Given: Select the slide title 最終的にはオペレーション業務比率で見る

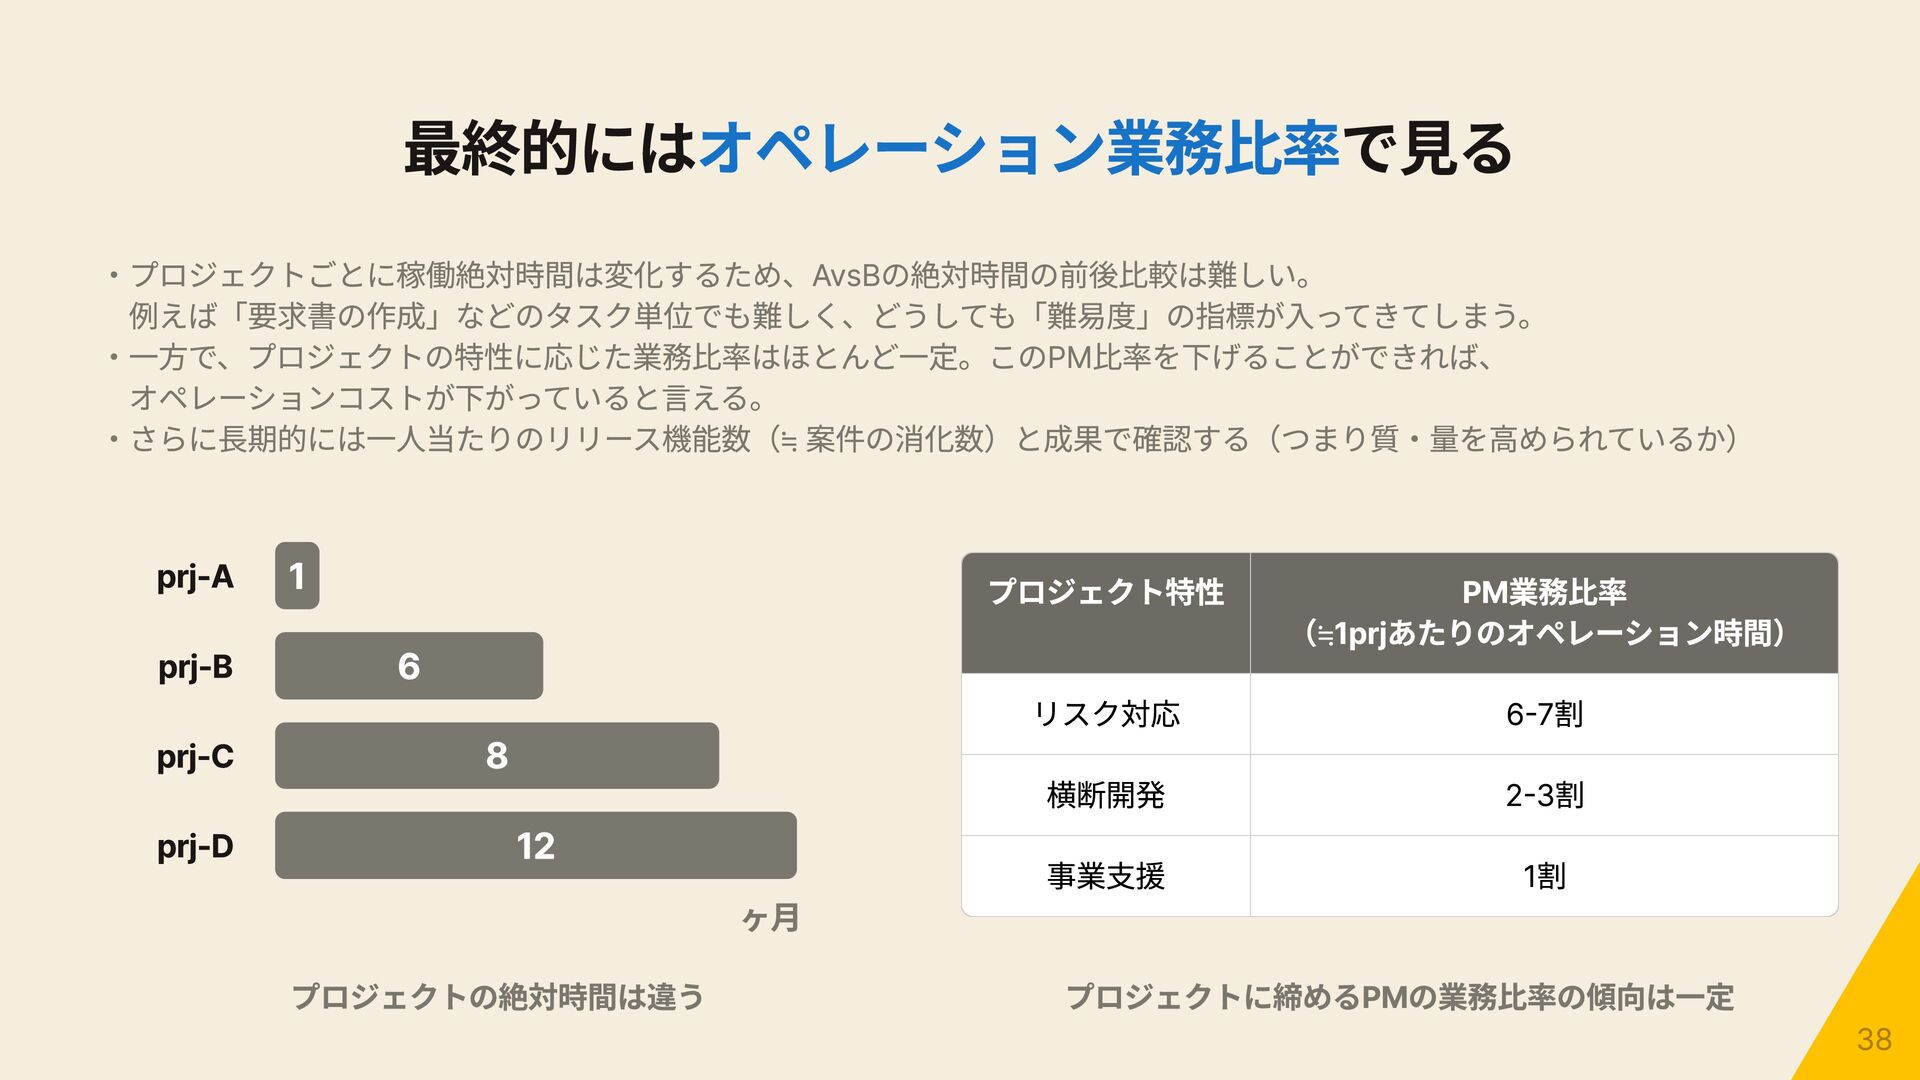Looking at the screenshot, I should 958,149.
